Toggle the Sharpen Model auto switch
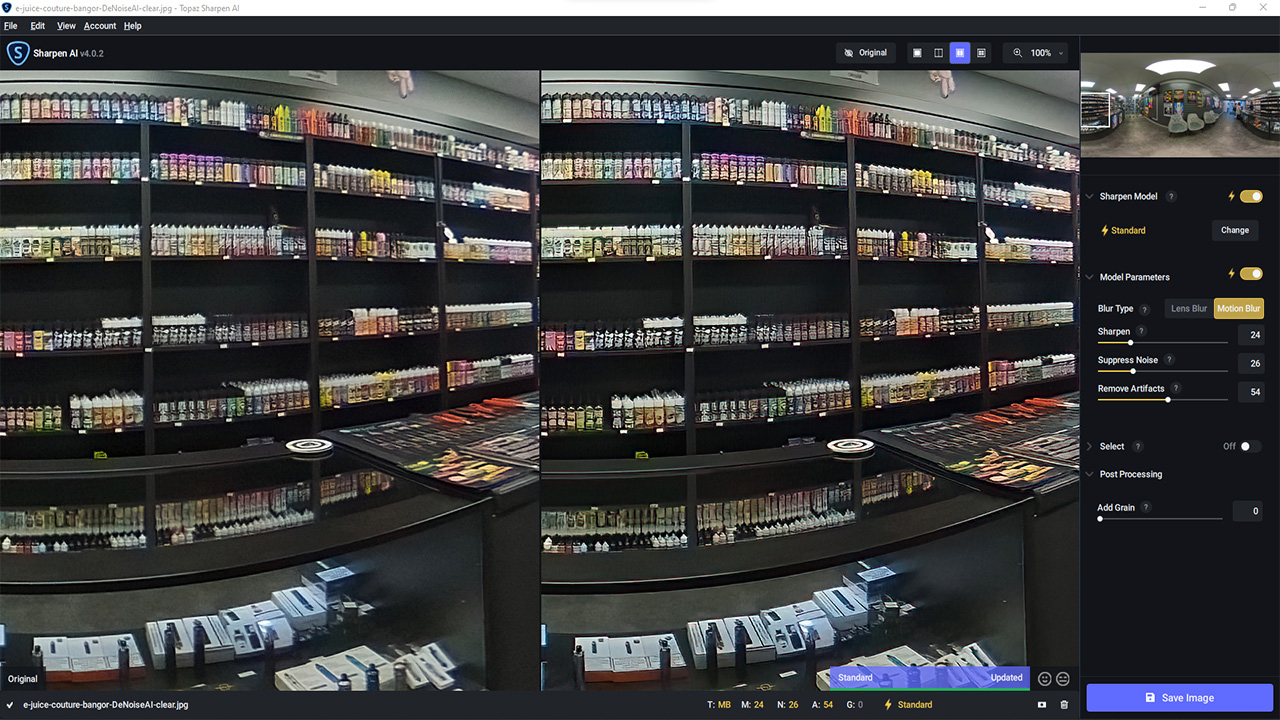Image resolution: width=1280 pixels, height=720 pixels. click(x=1251, y=197)
